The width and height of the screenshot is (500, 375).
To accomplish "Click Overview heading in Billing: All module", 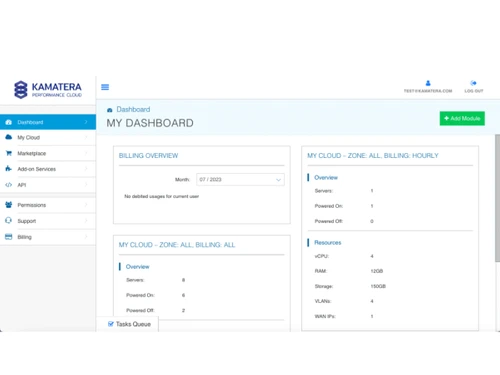I will [137, 267].
